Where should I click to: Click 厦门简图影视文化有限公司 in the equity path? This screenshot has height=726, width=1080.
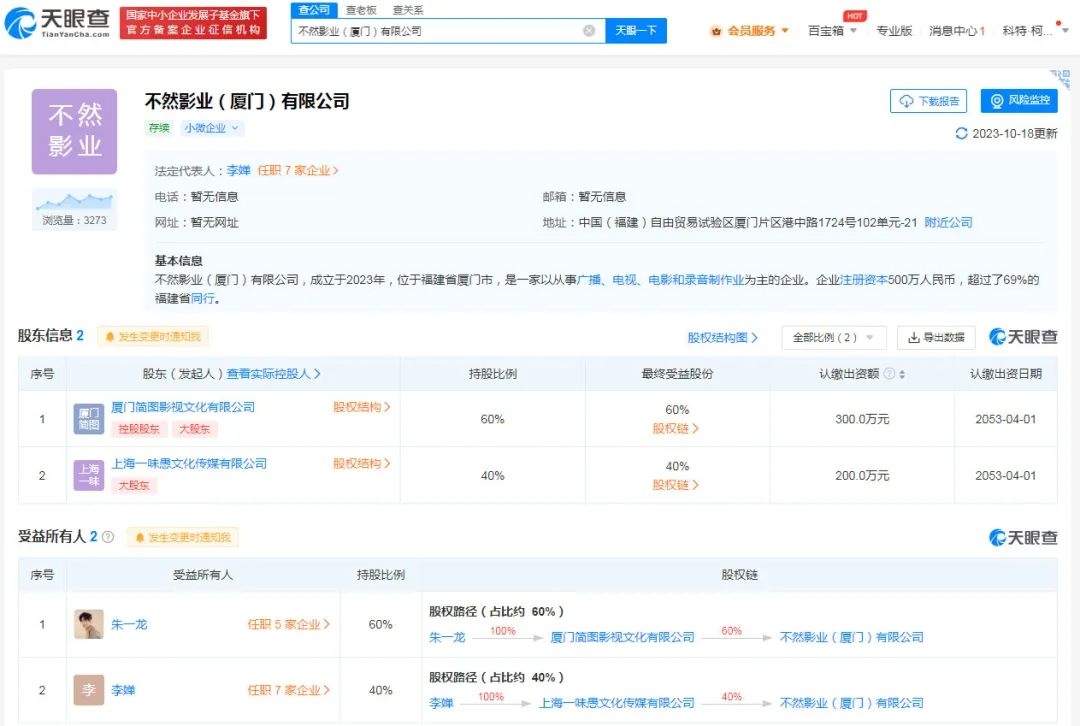click(x=622, y=638)
